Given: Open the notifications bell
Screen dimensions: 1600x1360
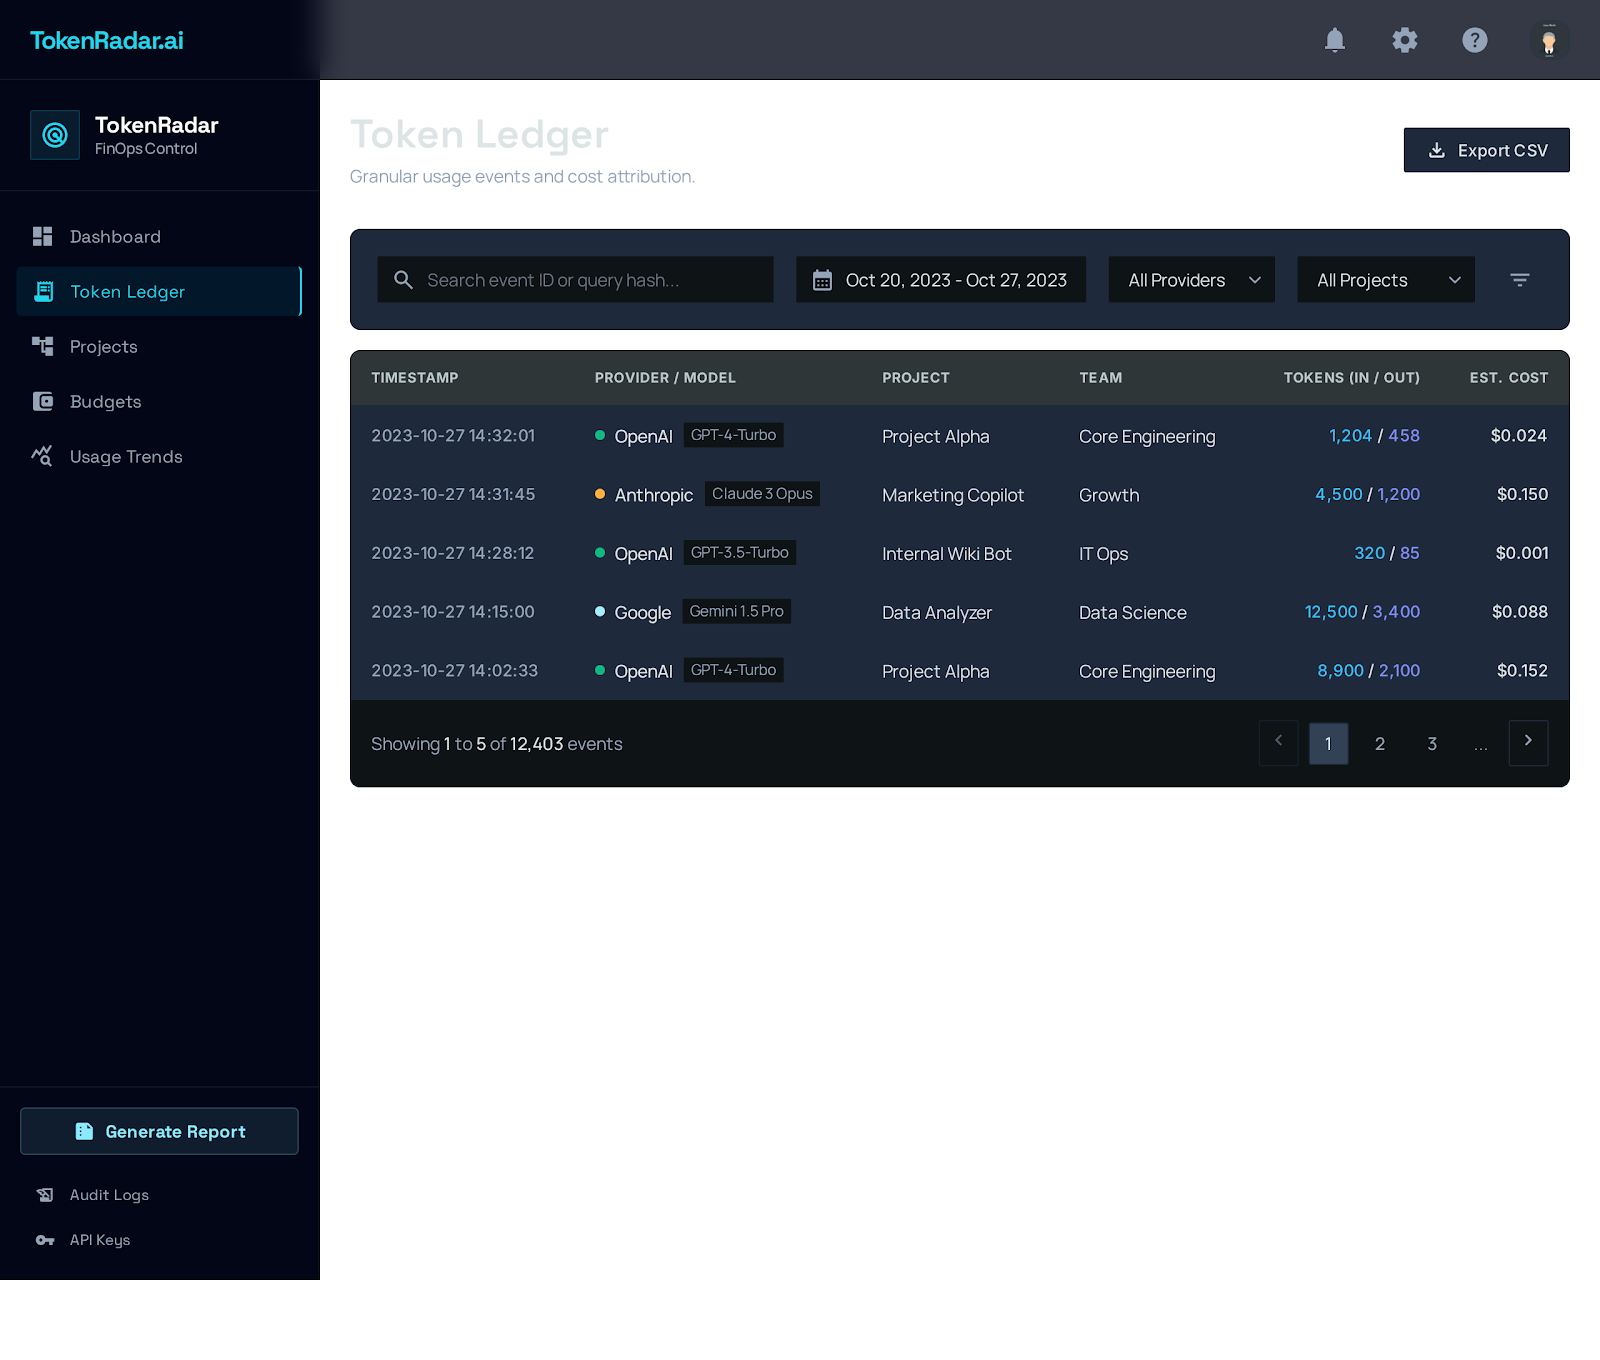Looking at the screenshot, I should click(x=1335, y=40).
